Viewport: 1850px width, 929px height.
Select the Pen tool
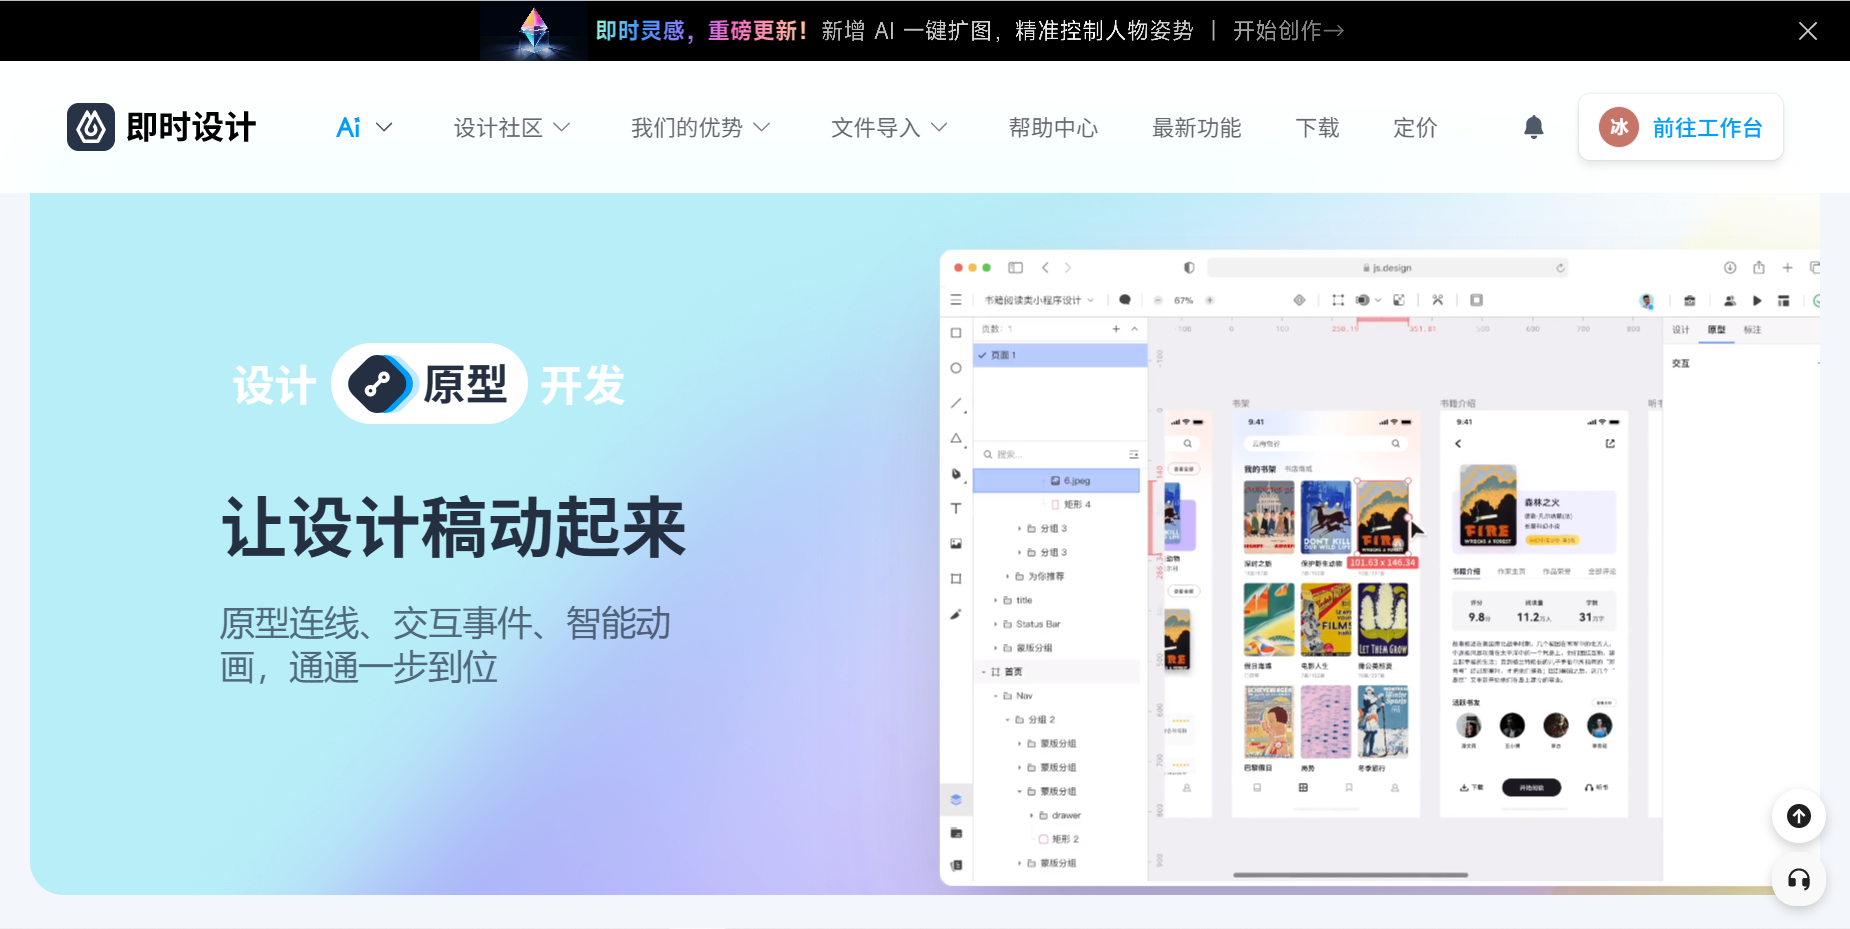(956, 474)
